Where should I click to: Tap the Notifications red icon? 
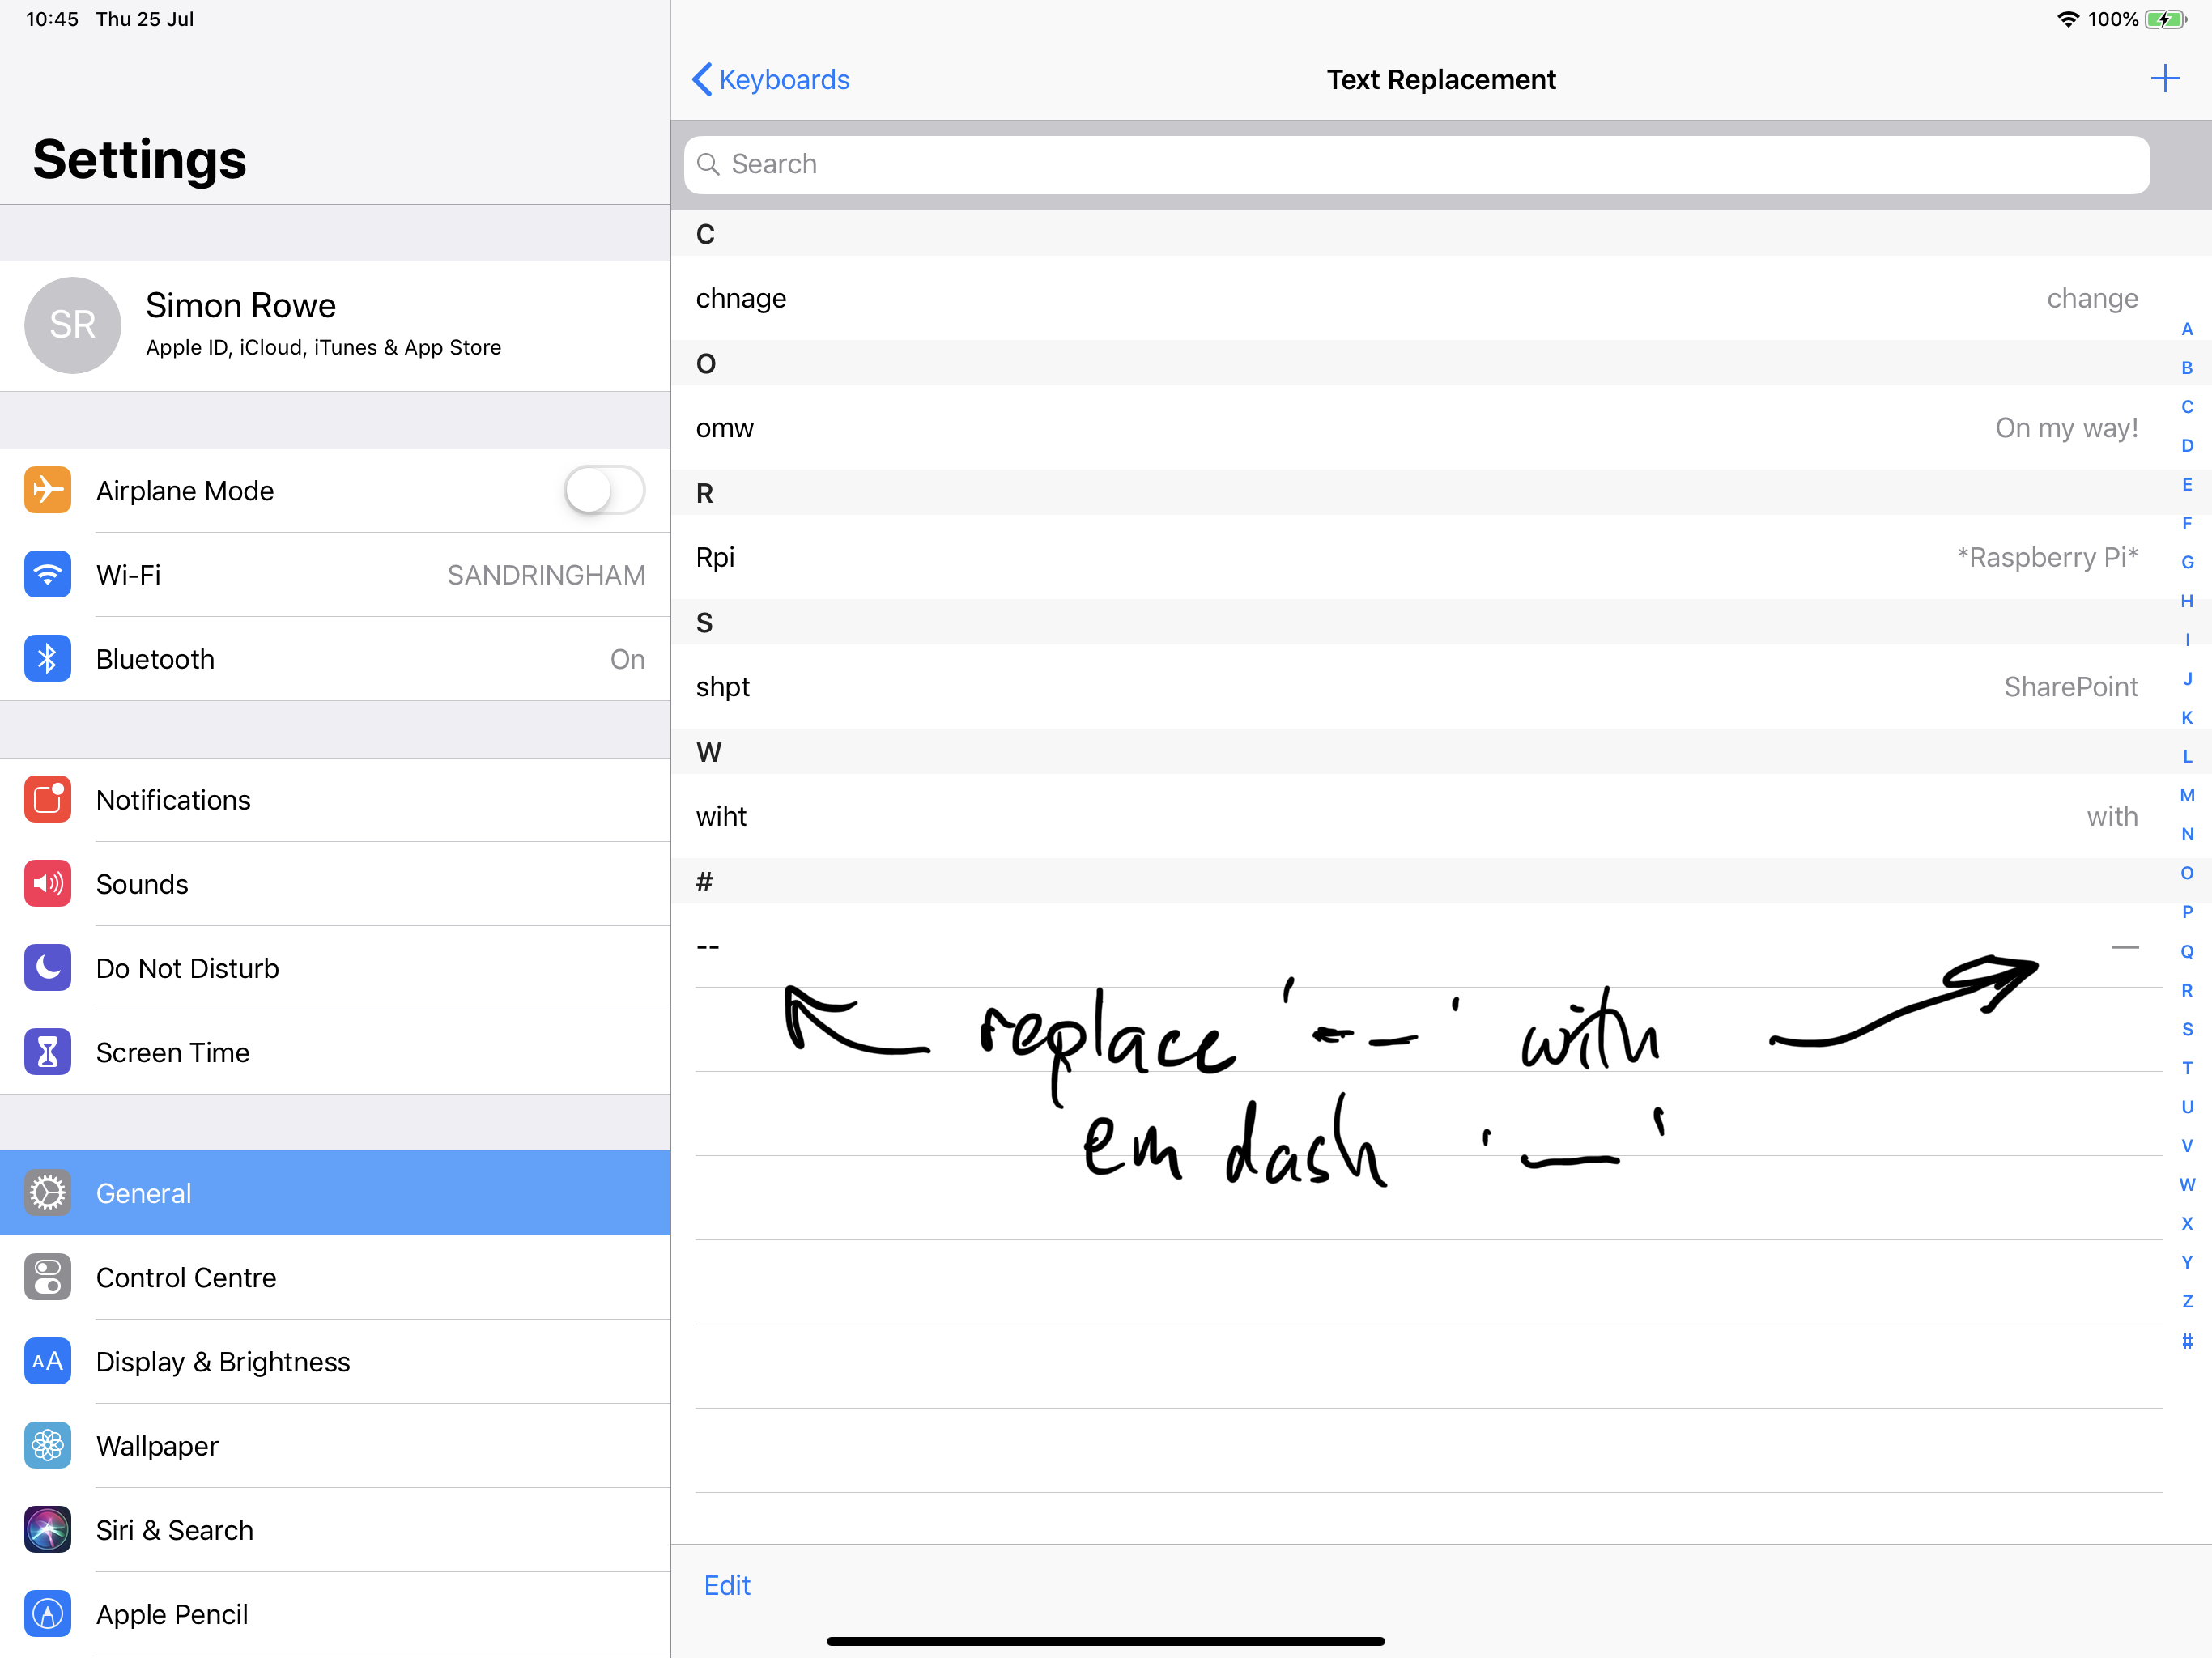[x=47, y=799]
